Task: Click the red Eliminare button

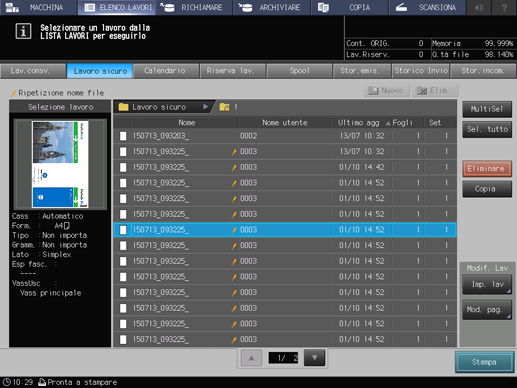Action: coord(487,169)
